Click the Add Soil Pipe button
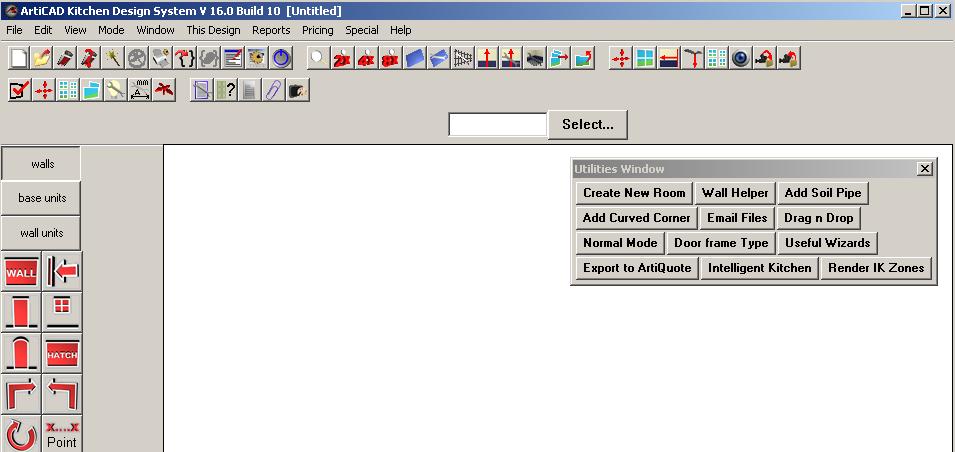The image size is (955, 452). coord(823,192)
